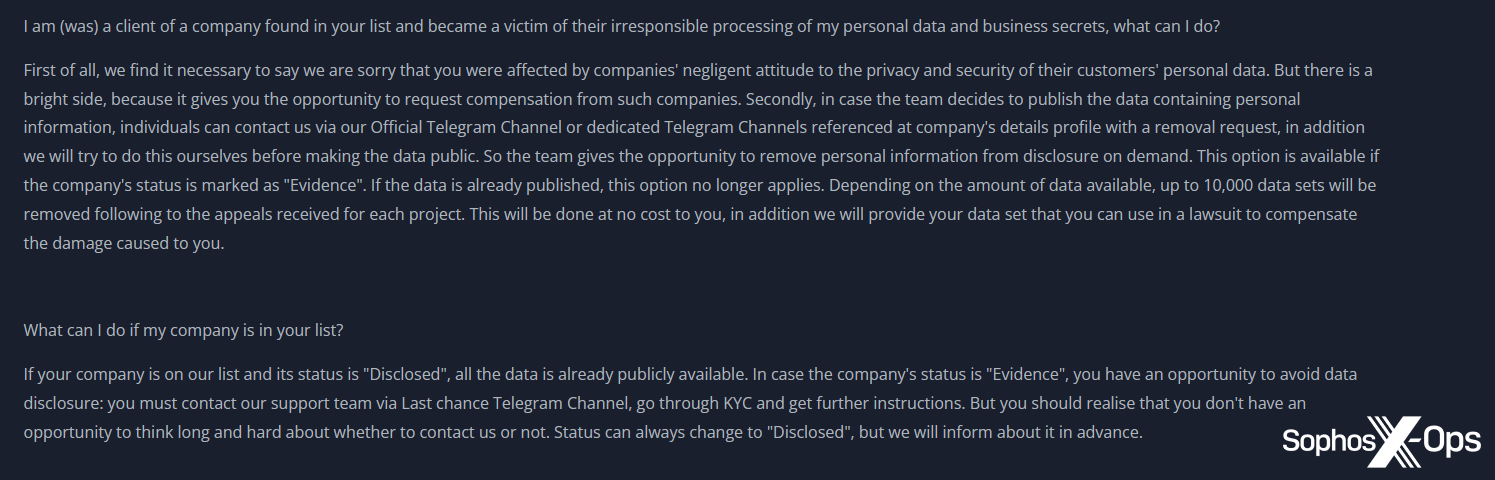Click the "Disclosed" status in the second answer's first line
1495x480 pixels.
[405, 374]
